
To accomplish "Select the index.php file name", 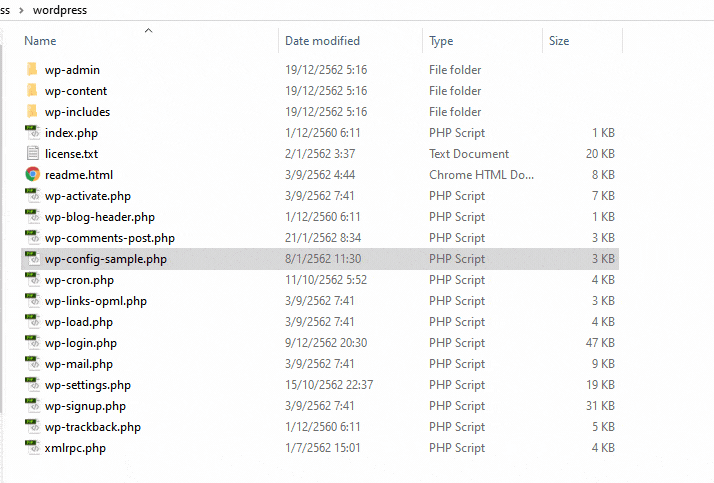I will click(71, 133).
